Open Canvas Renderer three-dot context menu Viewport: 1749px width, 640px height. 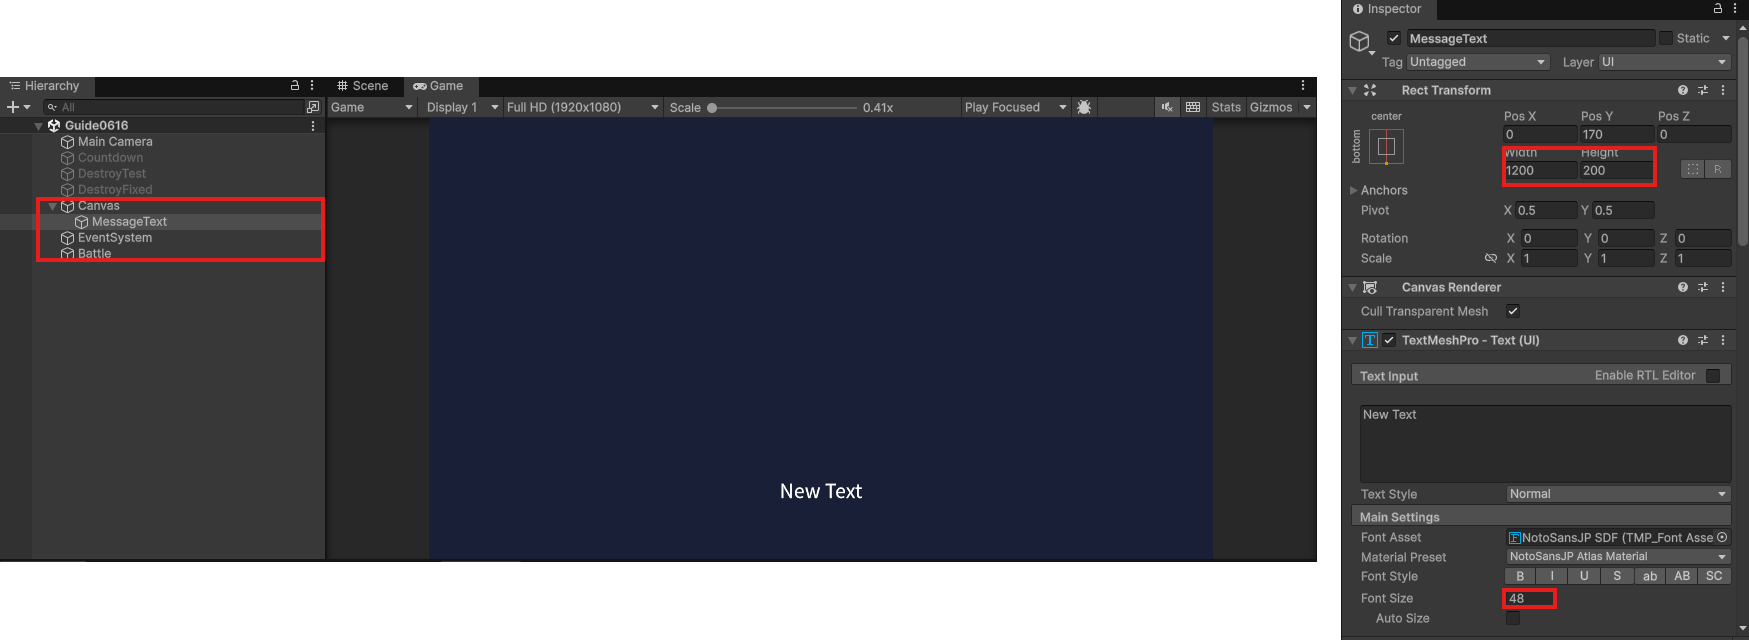(1723, 287)
